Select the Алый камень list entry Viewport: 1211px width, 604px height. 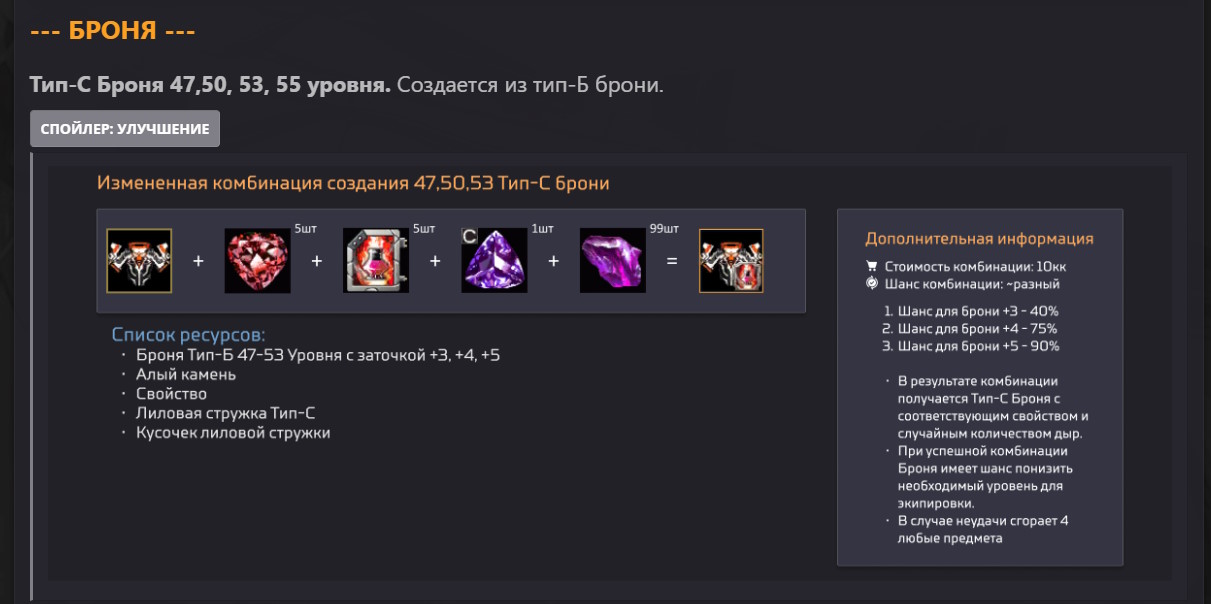[186, 374]
